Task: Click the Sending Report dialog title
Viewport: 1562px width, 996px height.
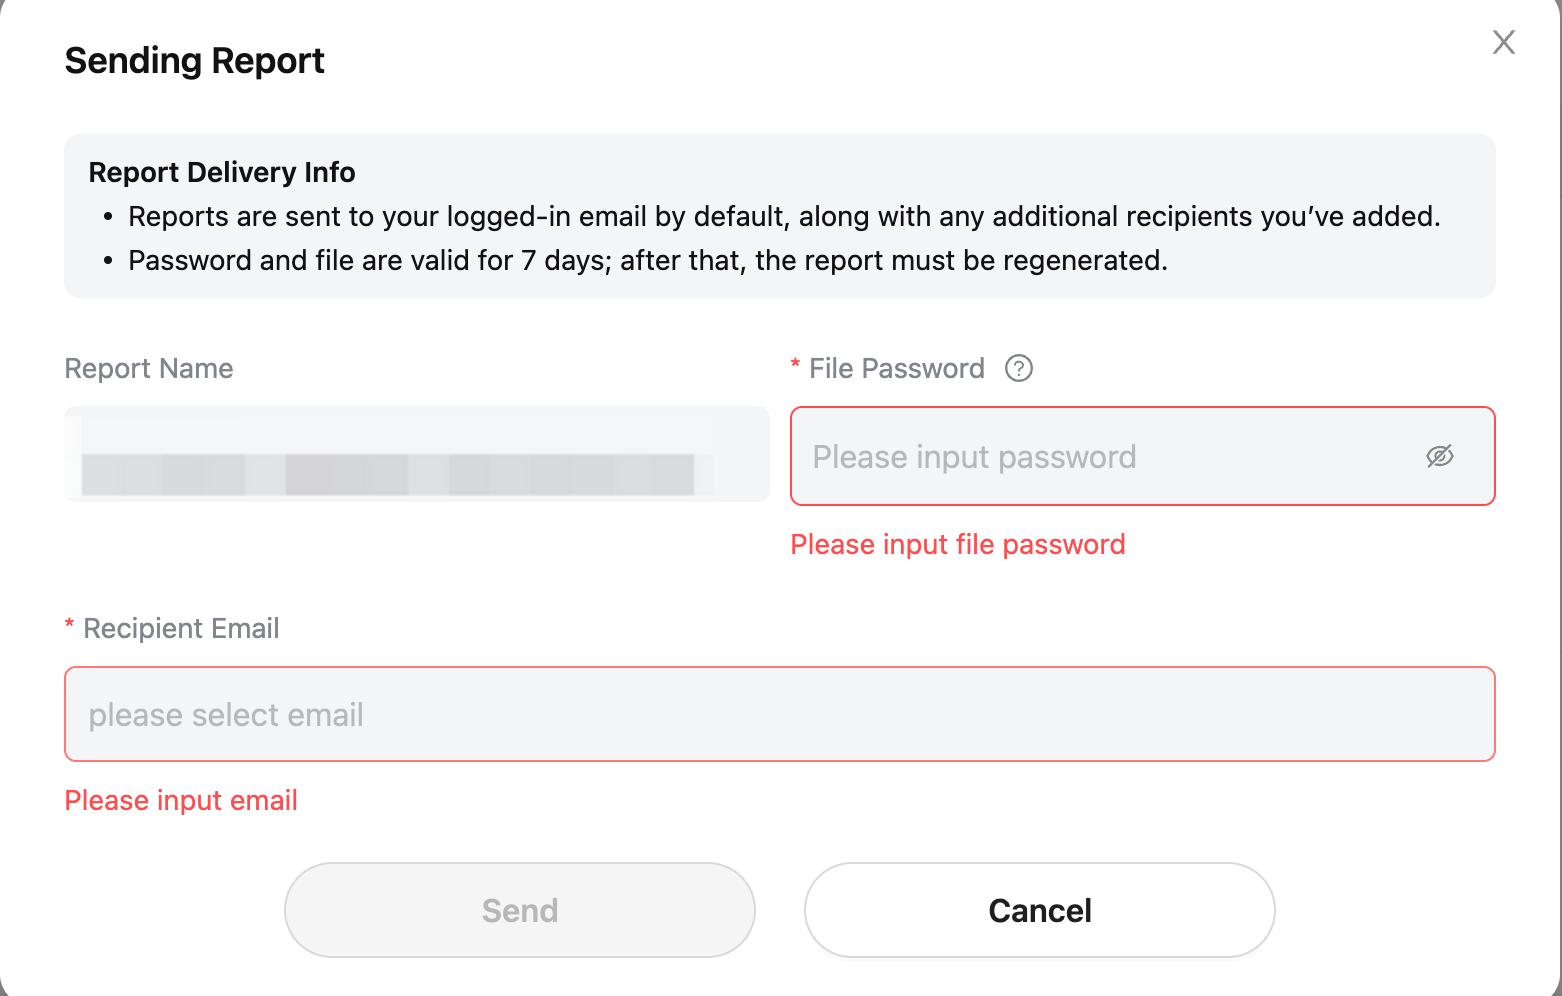Action: coord(194,61)
